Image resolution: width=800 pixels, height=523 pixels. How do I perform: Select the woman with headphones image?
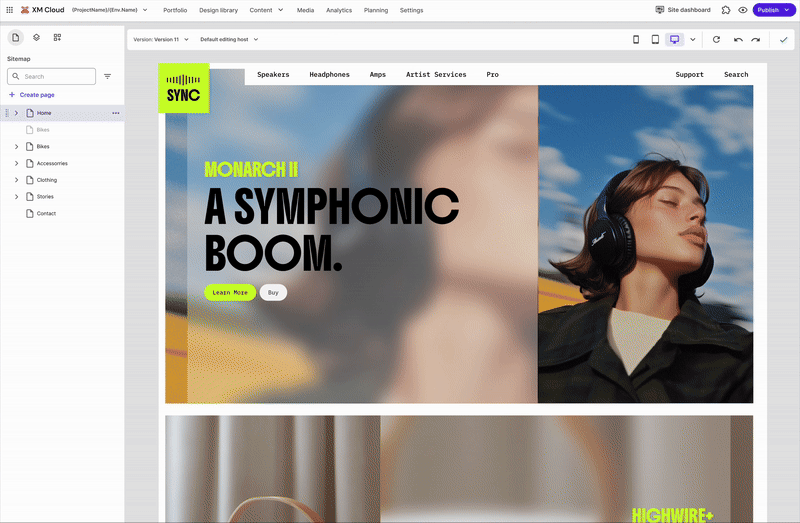point(645,244)
